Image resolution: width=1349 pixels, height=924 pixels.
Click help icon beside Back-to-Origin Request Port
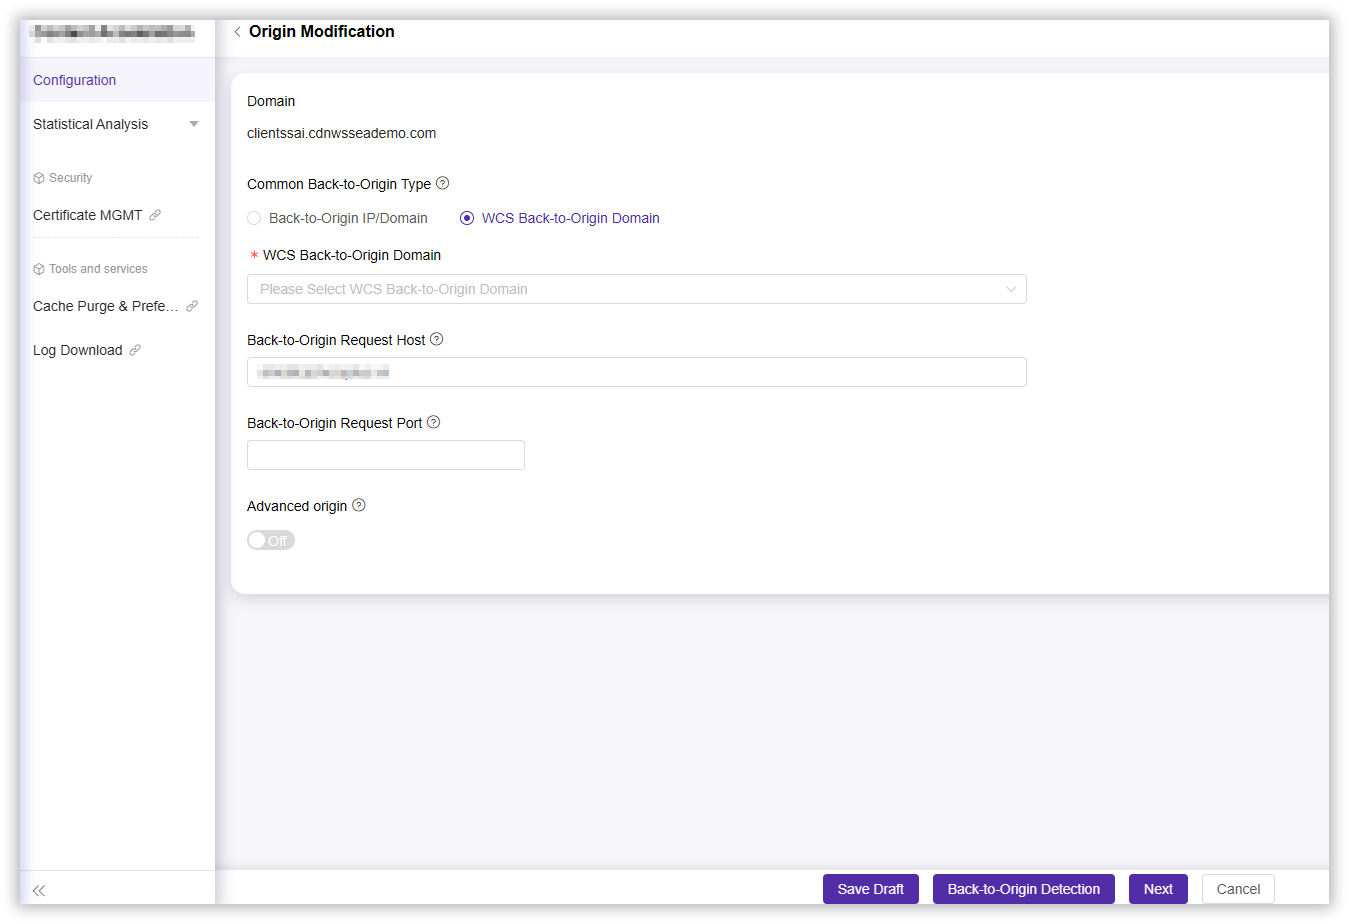point(434,422)
